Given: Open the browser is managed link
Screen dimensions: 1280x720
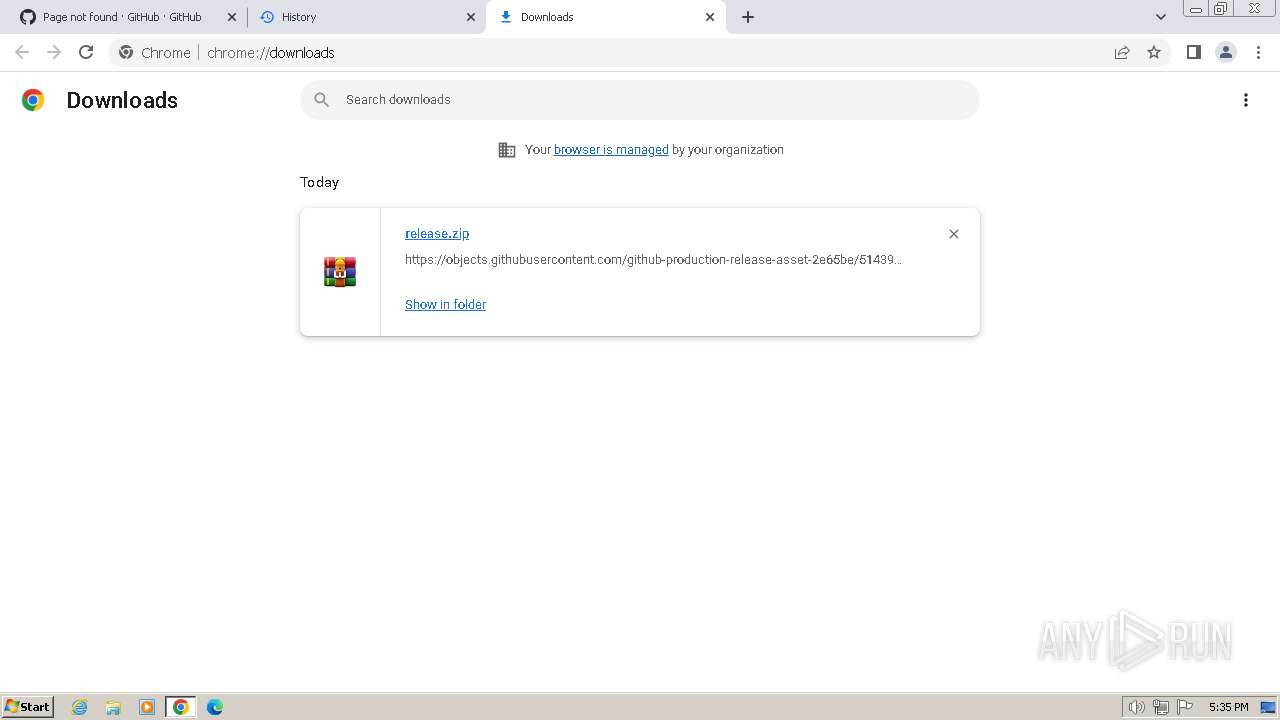Looking at the screenshot, I should (x=611, y=150).
